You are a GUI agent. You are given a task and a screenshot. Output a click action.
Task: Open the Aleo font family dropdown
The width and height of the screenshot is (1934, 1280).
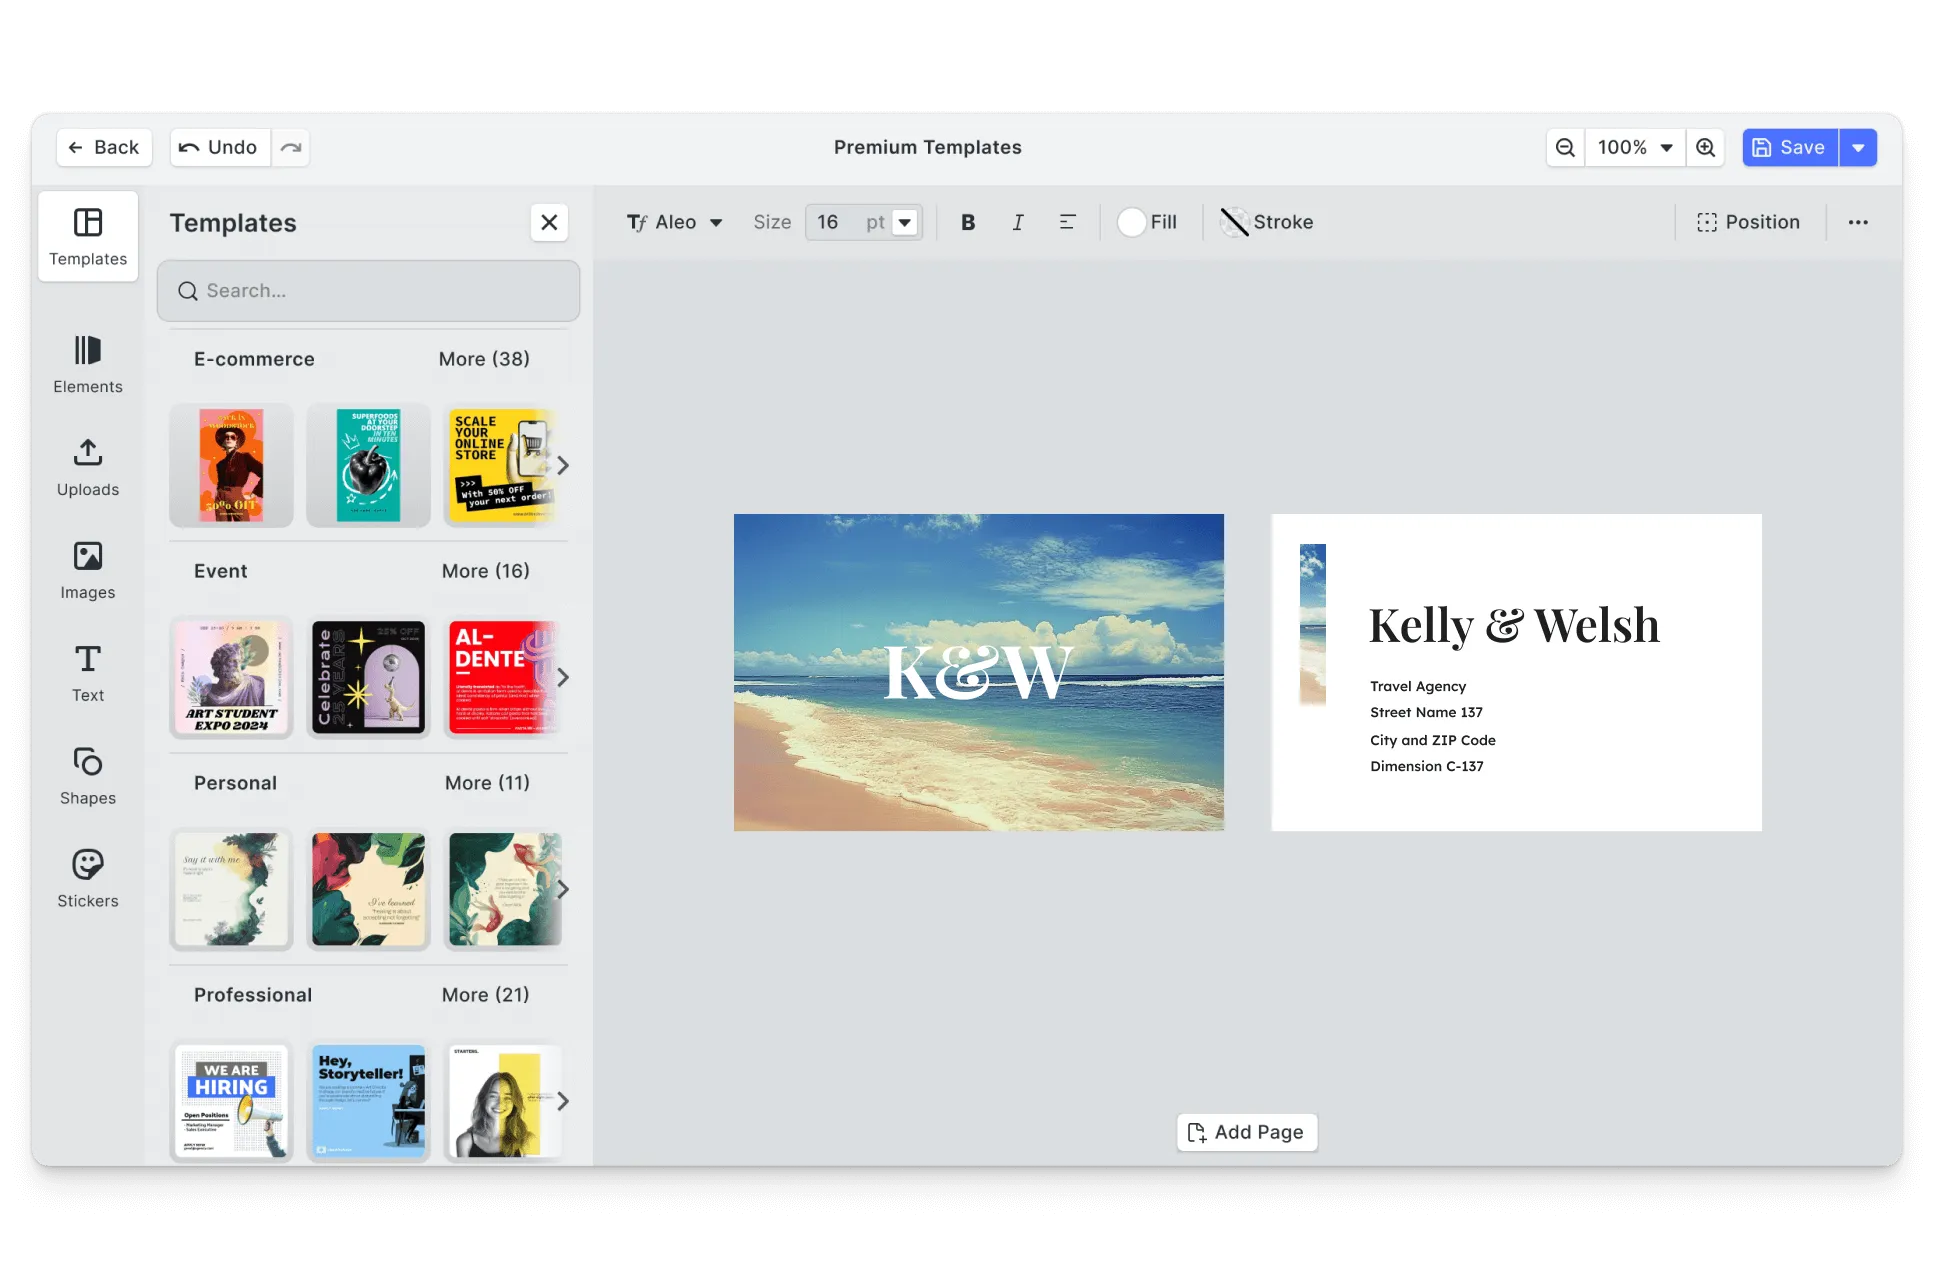point(674,222)
